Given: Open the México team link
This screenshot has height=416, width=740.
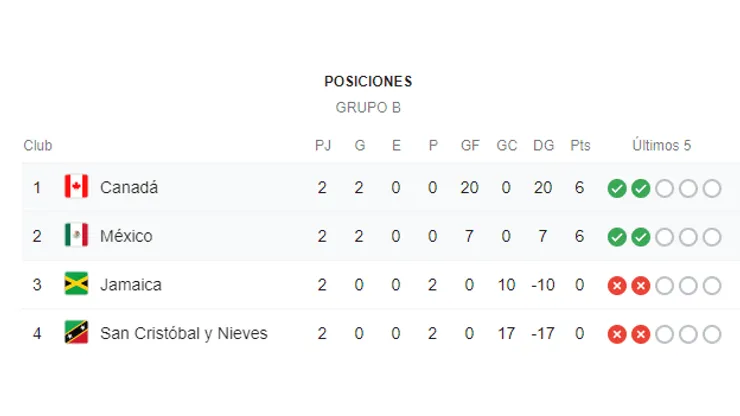Looking at the screenshot, I should [x=126, y=236].
